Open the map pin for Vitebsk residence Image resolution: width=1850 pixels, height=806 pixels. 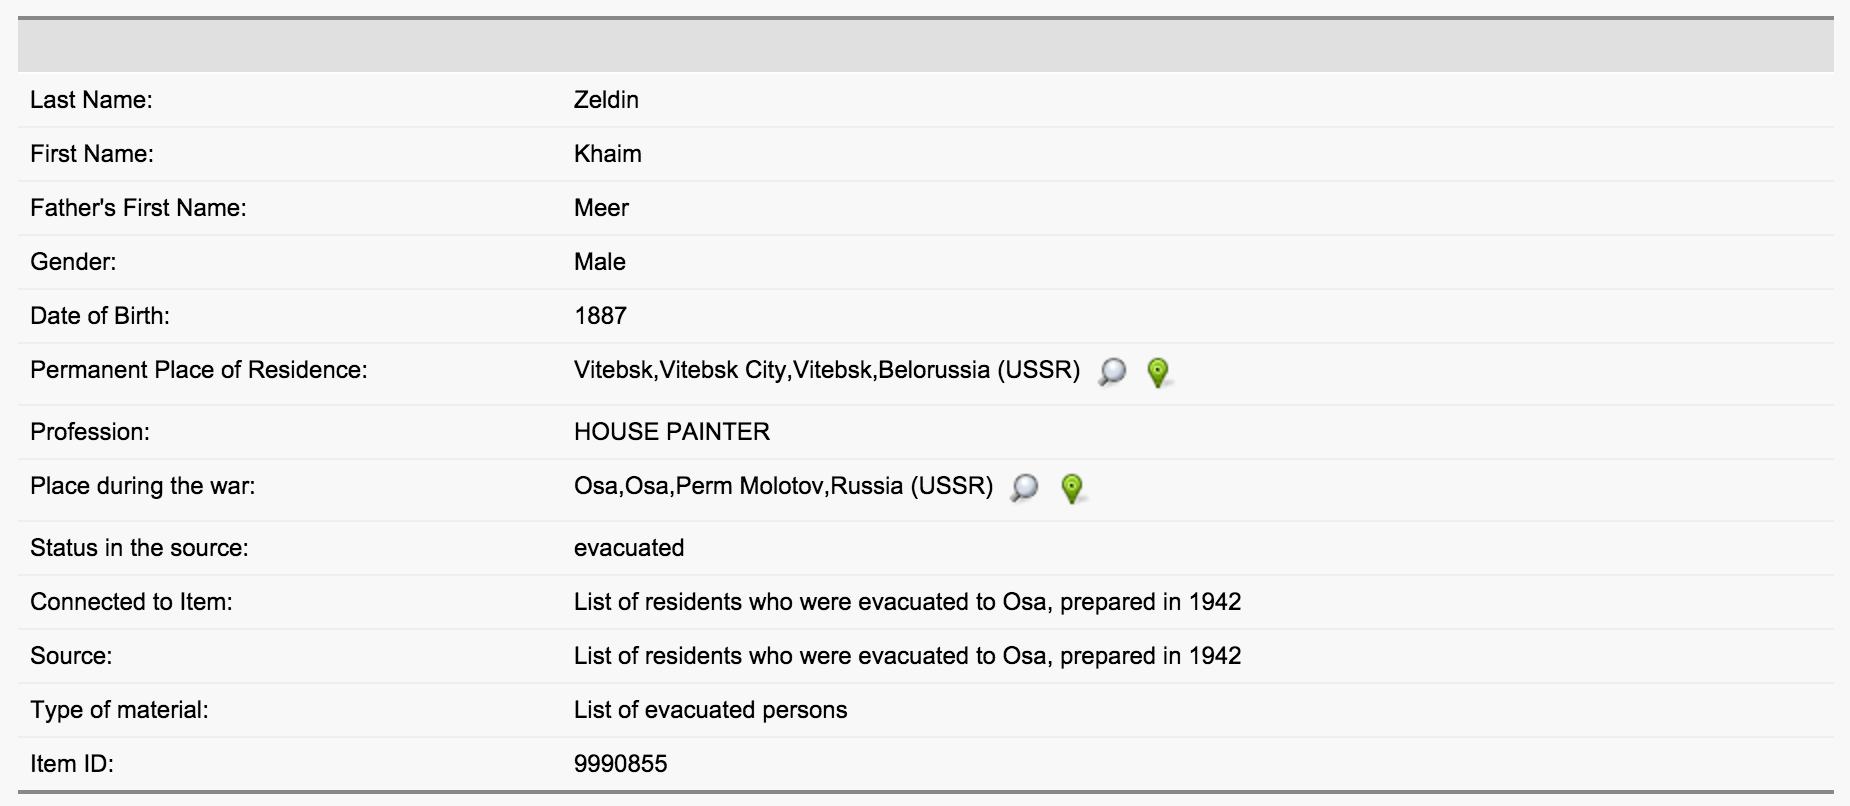pyautogui.click(x=1157, y=372)
